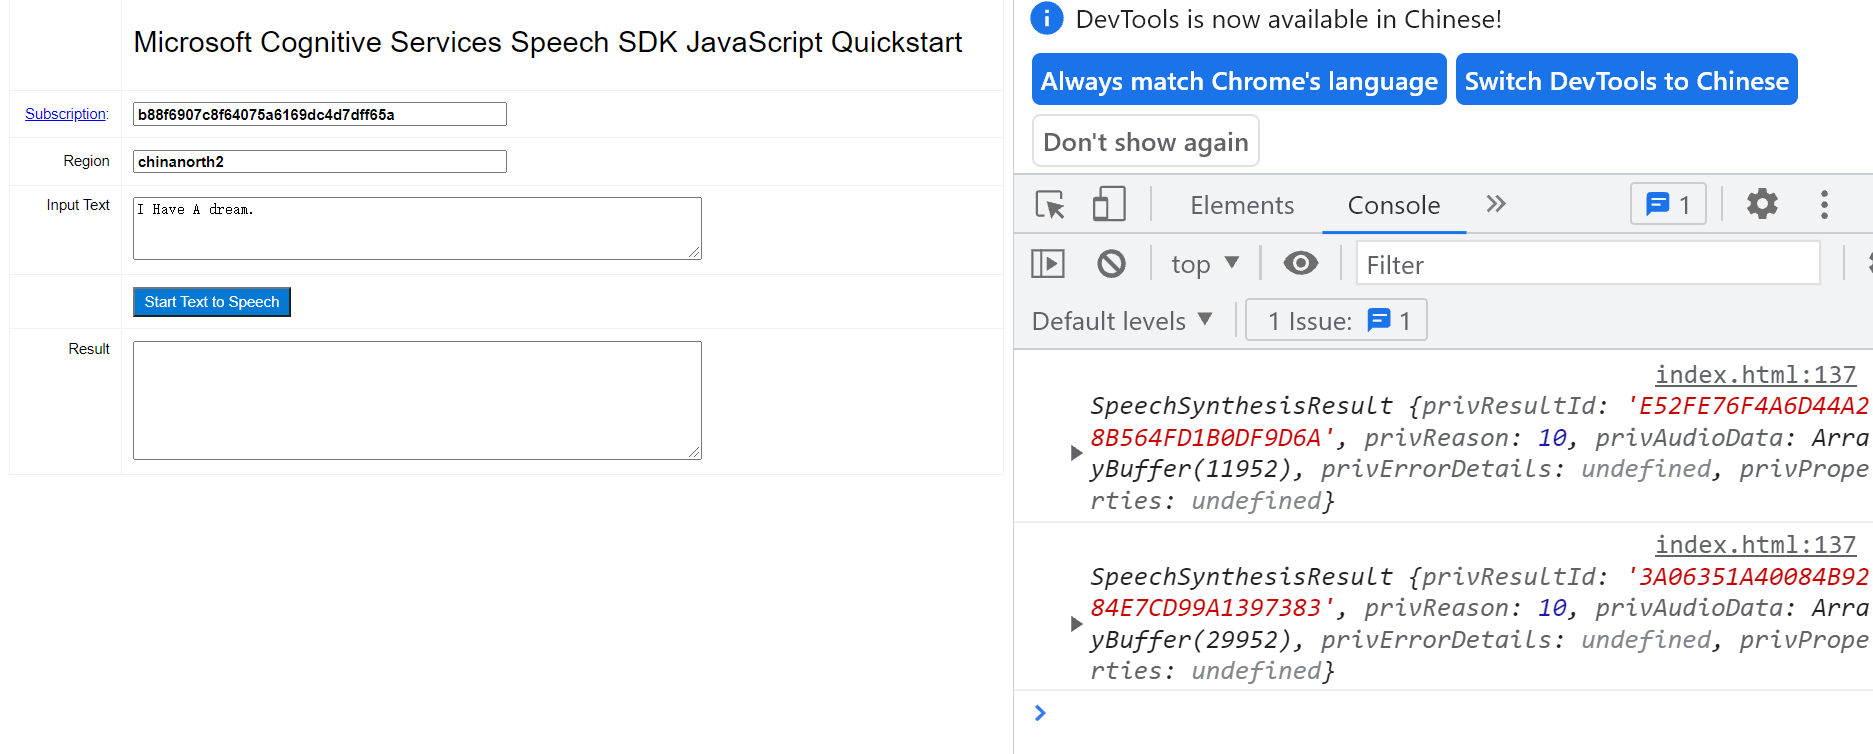Focus the Region input field
This screenshot has height=754, width=1873.
[320, 161]
